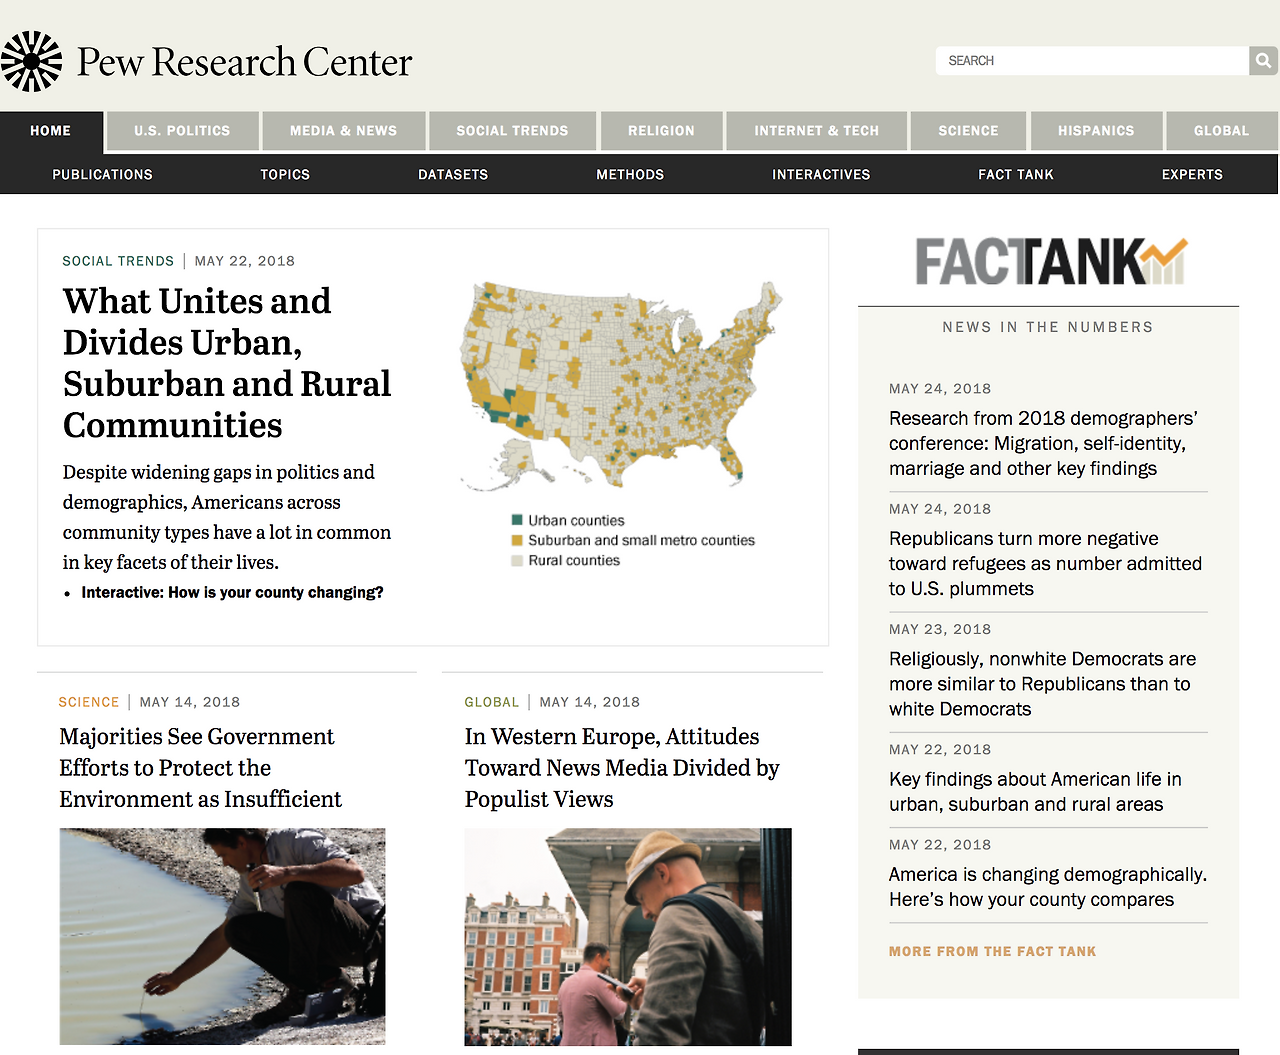Open the Publications menu

click(x=102, y=174)
